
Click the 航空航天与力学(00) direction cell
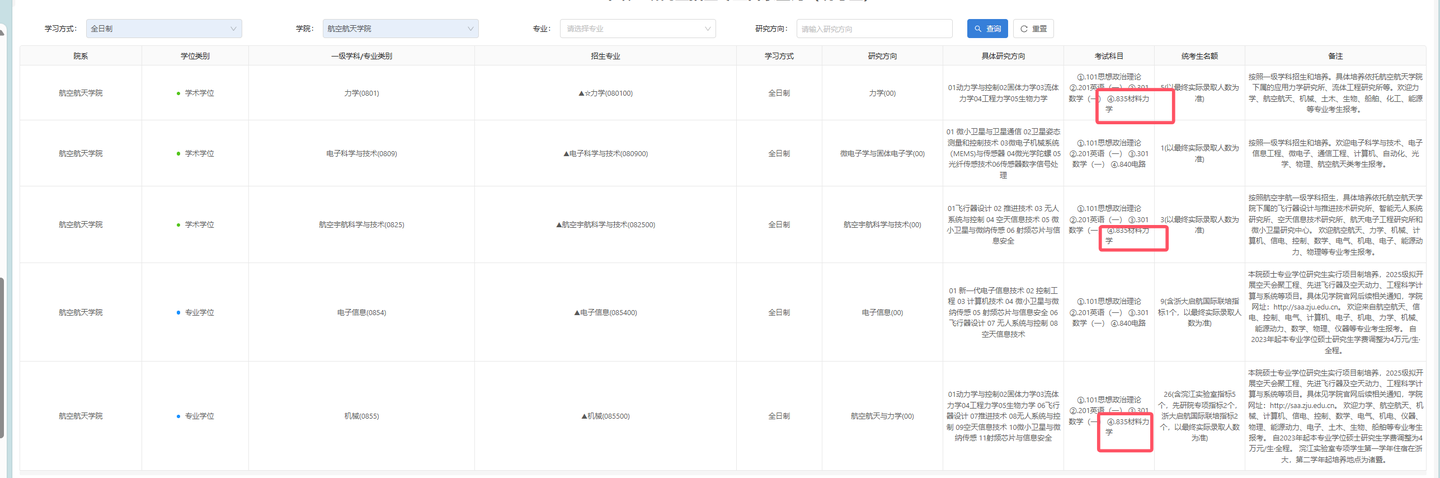882,416
